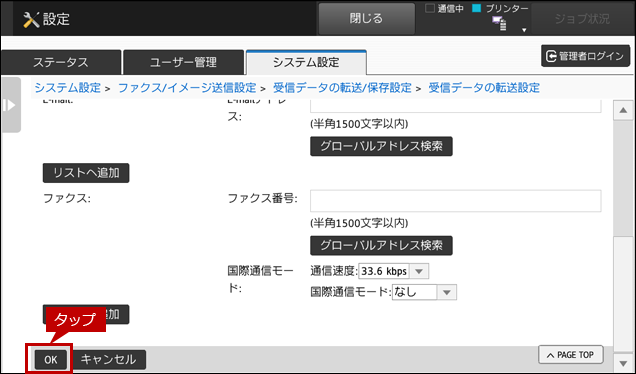The image size is (636, 374).
Task: Click the scrollbar down arrow
Action: 623,362
